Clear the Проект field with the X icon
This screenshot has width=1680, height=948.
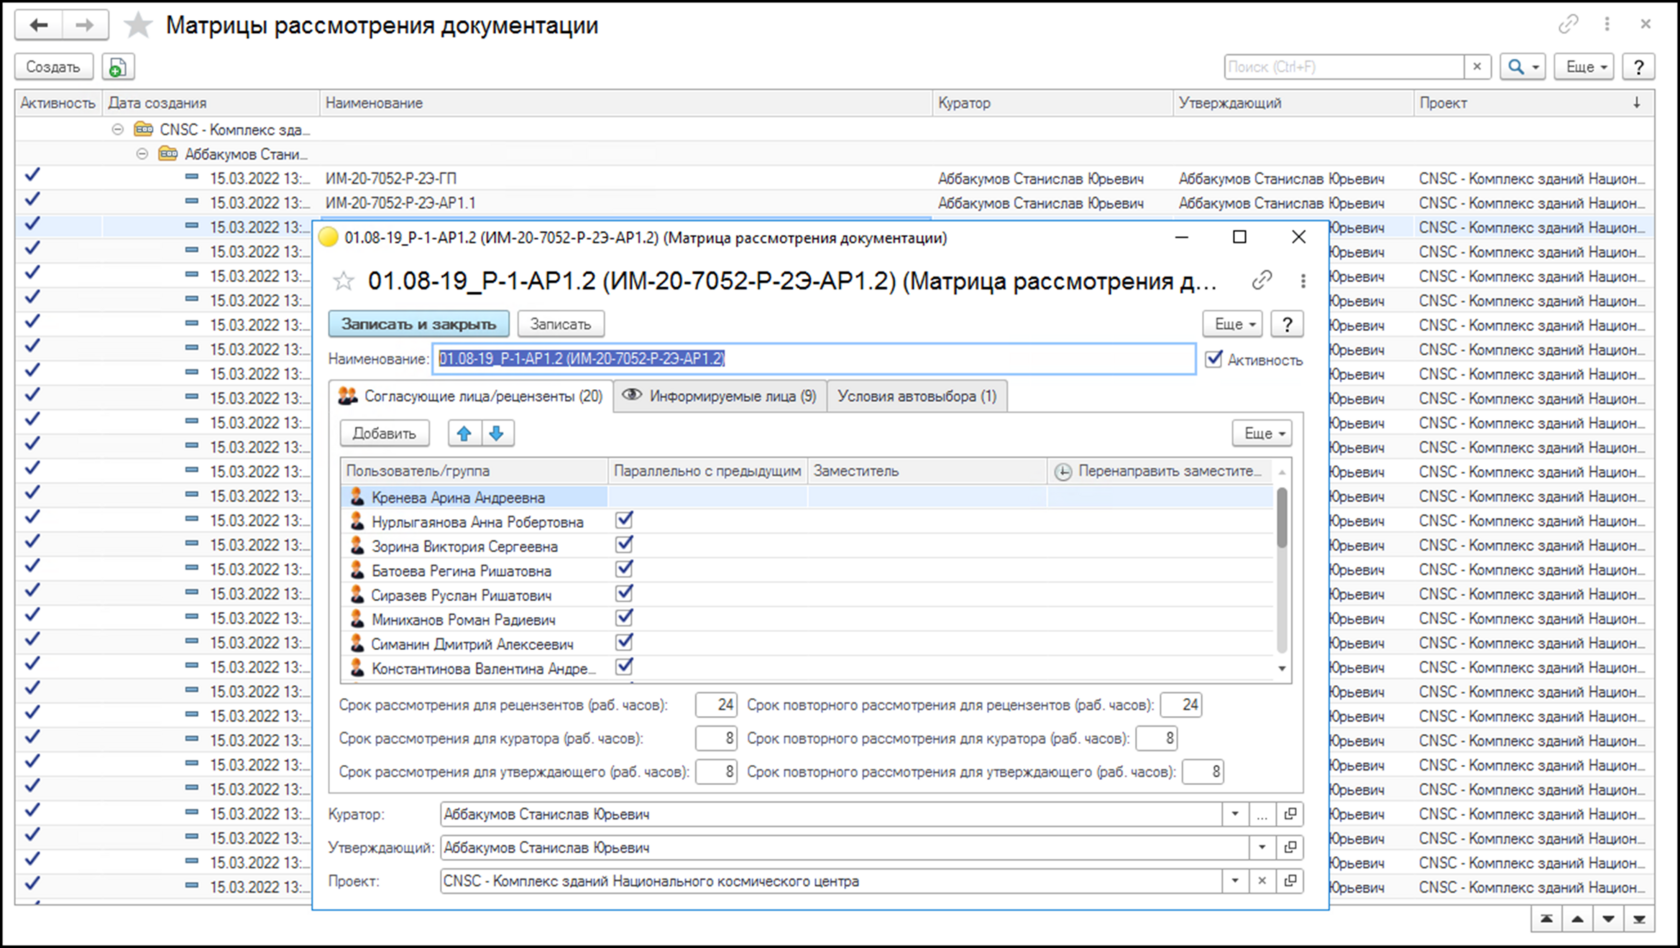[x=1262, y=881]
